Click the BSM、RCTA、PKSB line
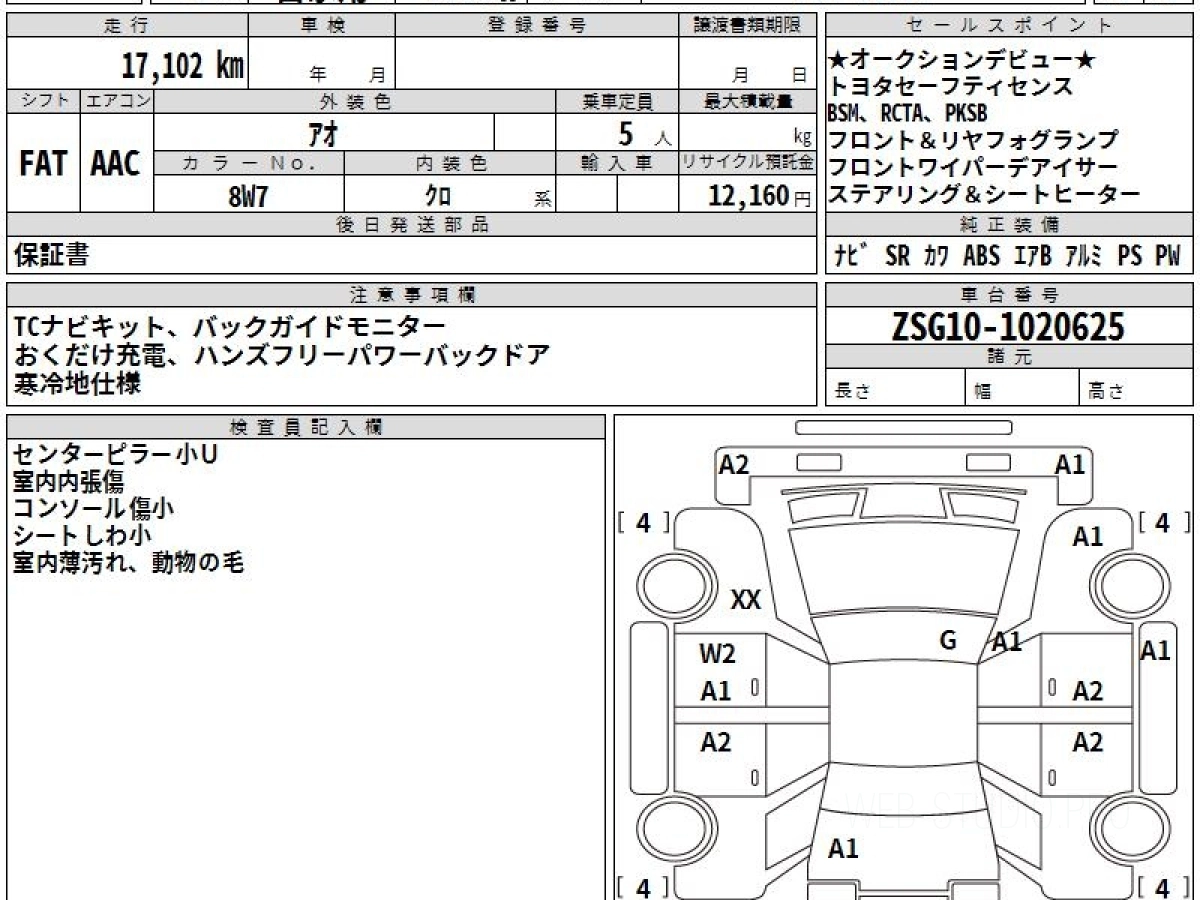 pyautogui.click(x=907, y=114)
